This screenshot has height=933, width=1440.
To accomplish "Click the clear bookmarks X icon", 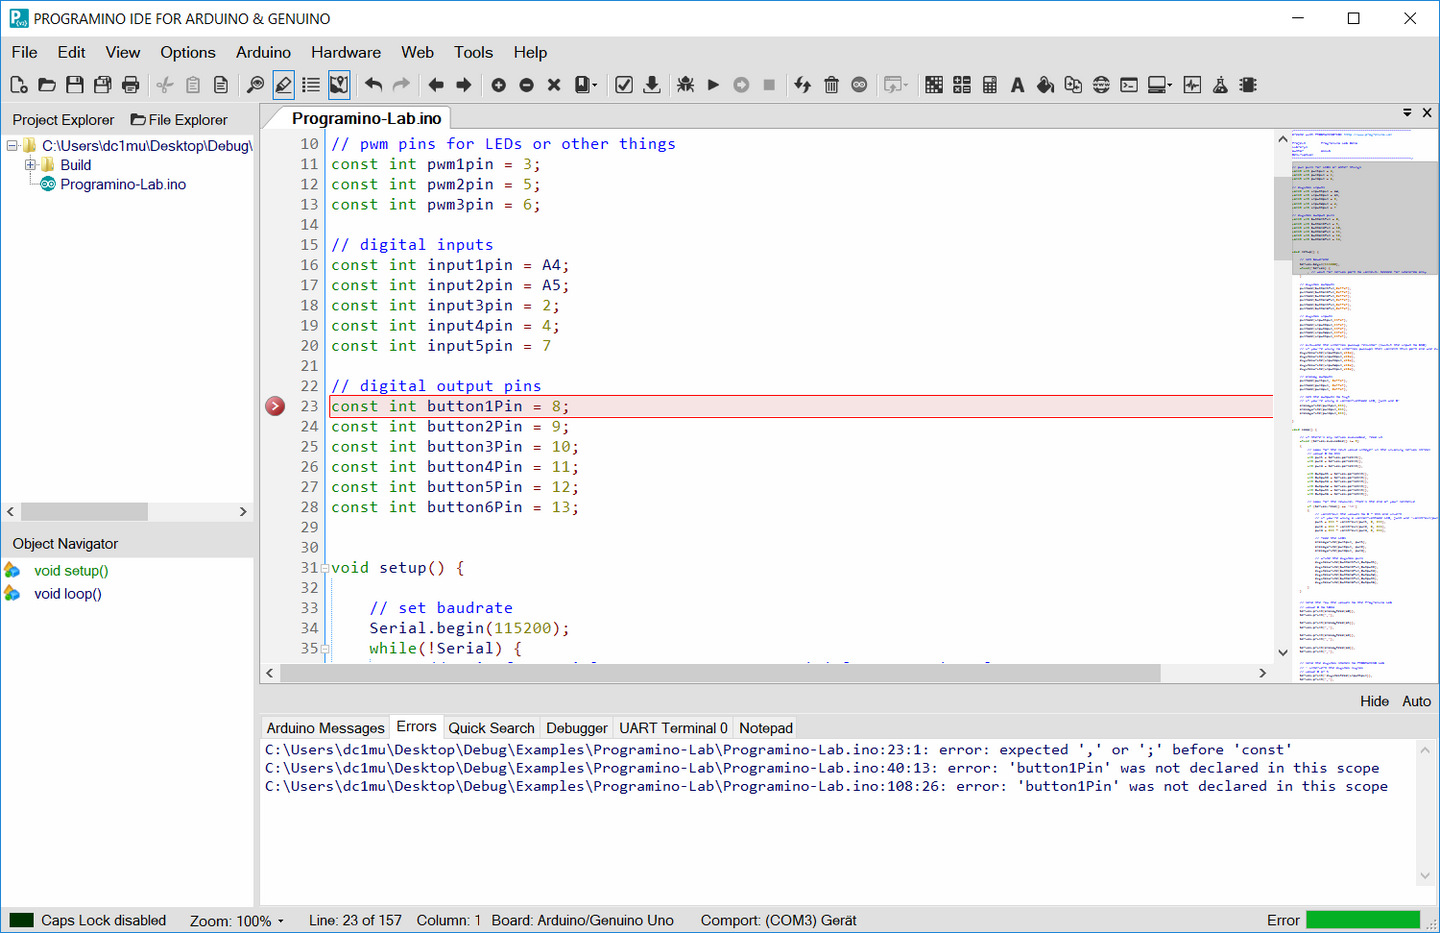I will pos(554,85).
